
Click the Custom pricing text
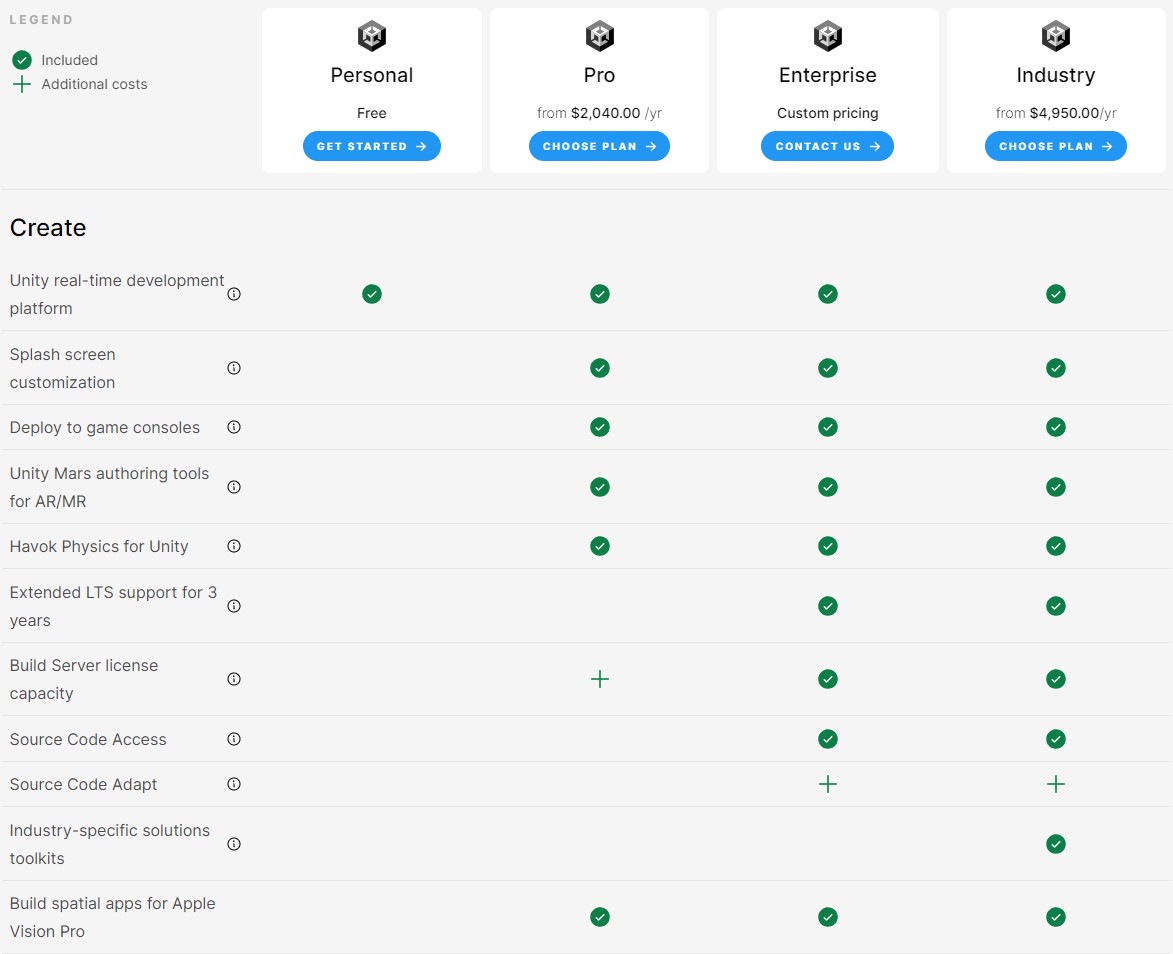(x=827, y=113)
